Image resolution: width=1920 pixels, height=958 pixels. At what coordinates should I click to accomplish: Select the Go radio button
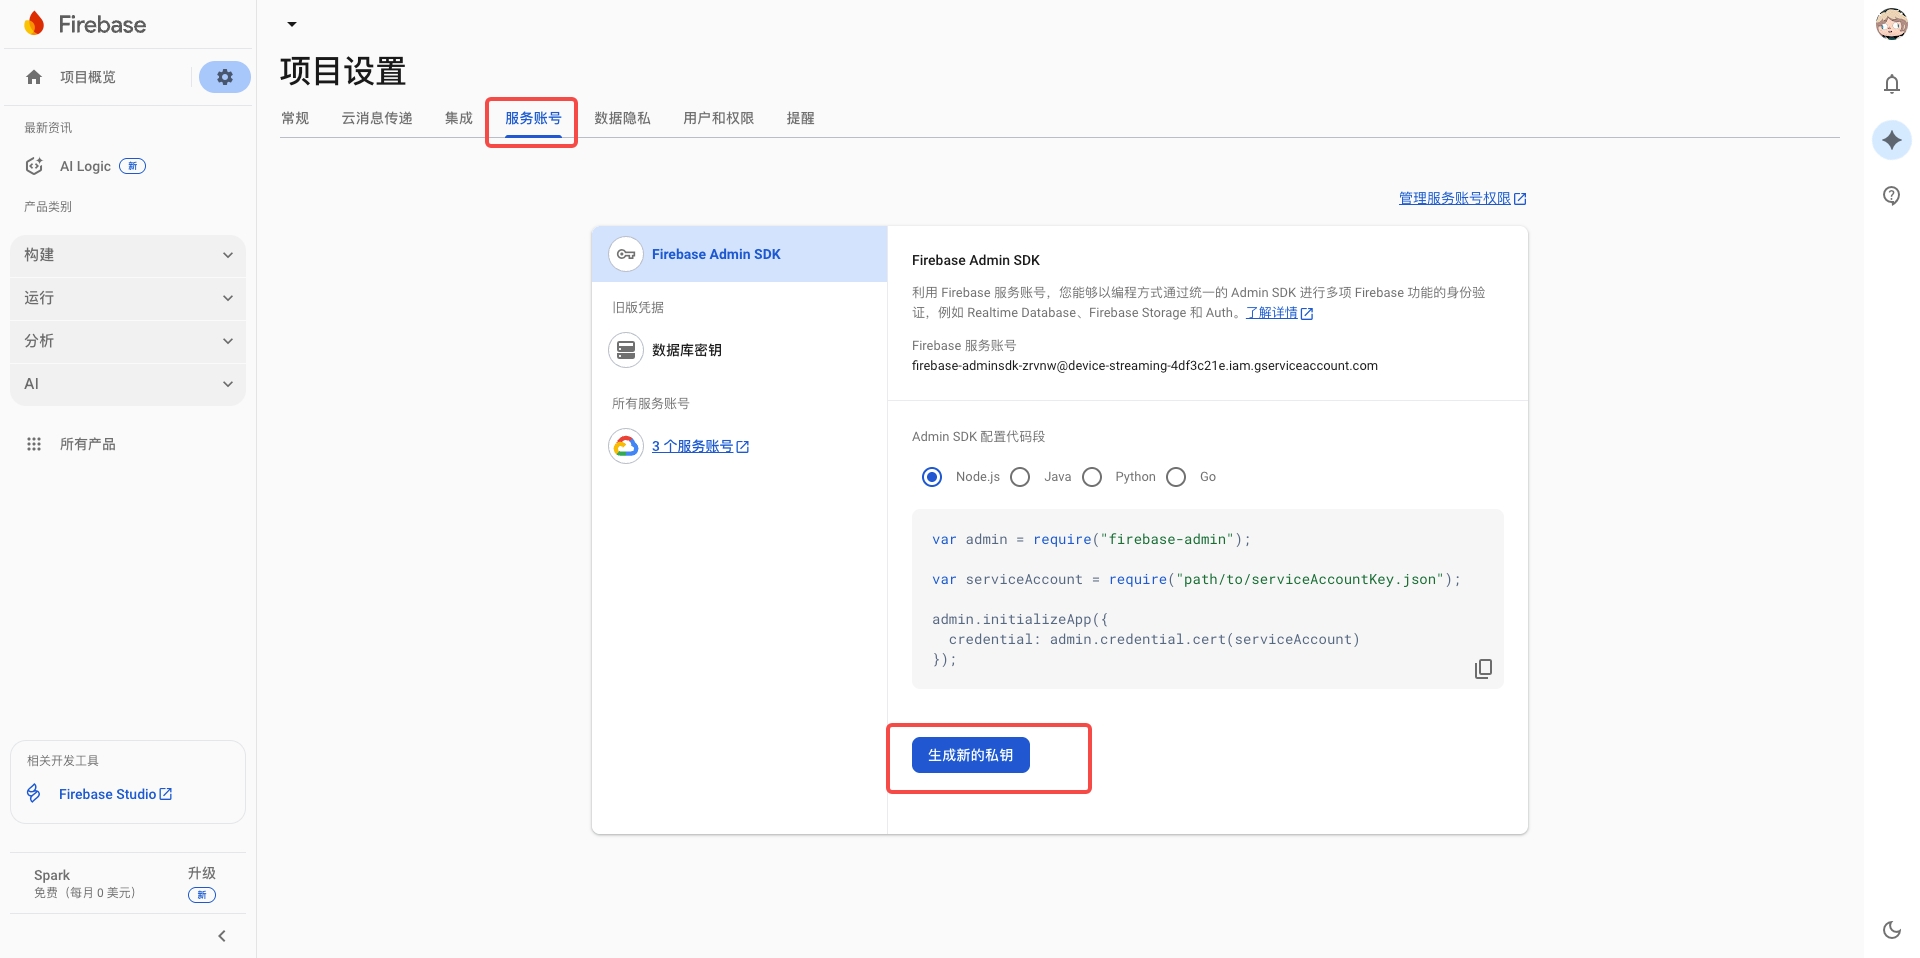coord(1176,477)
